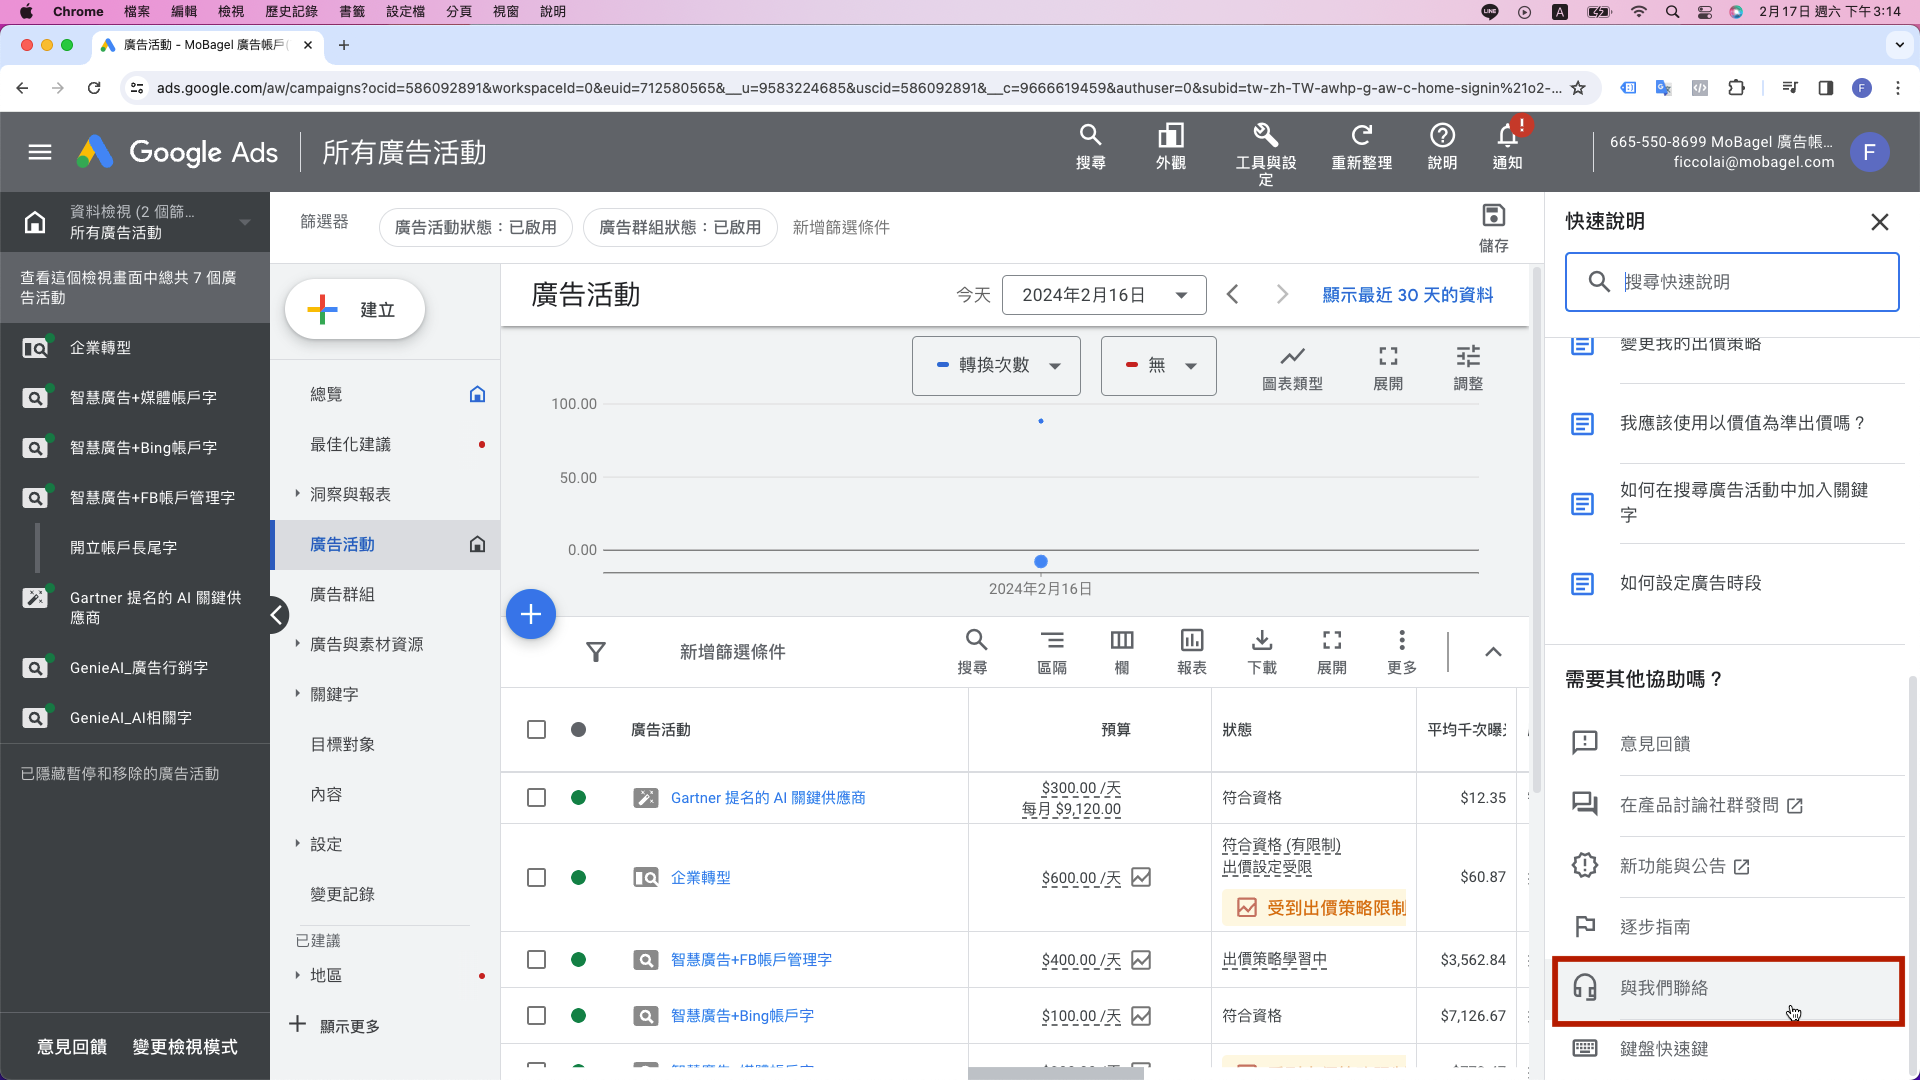The height and width of the screenshot is (1080, 1920).
Task: Open Chrome 檔案 menu in macOS menu bar
Action: coord(137,12)
